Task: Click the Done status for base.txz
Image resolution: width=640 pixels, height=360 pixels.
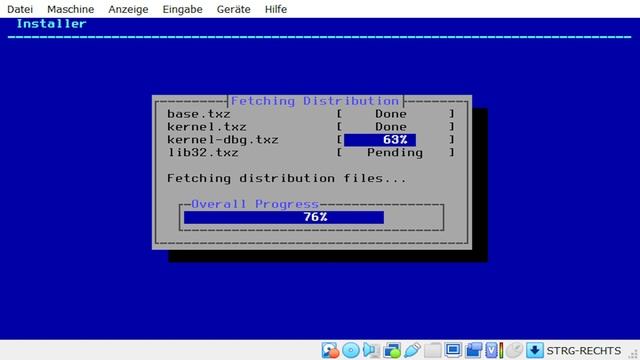Action: coord(391,114)
